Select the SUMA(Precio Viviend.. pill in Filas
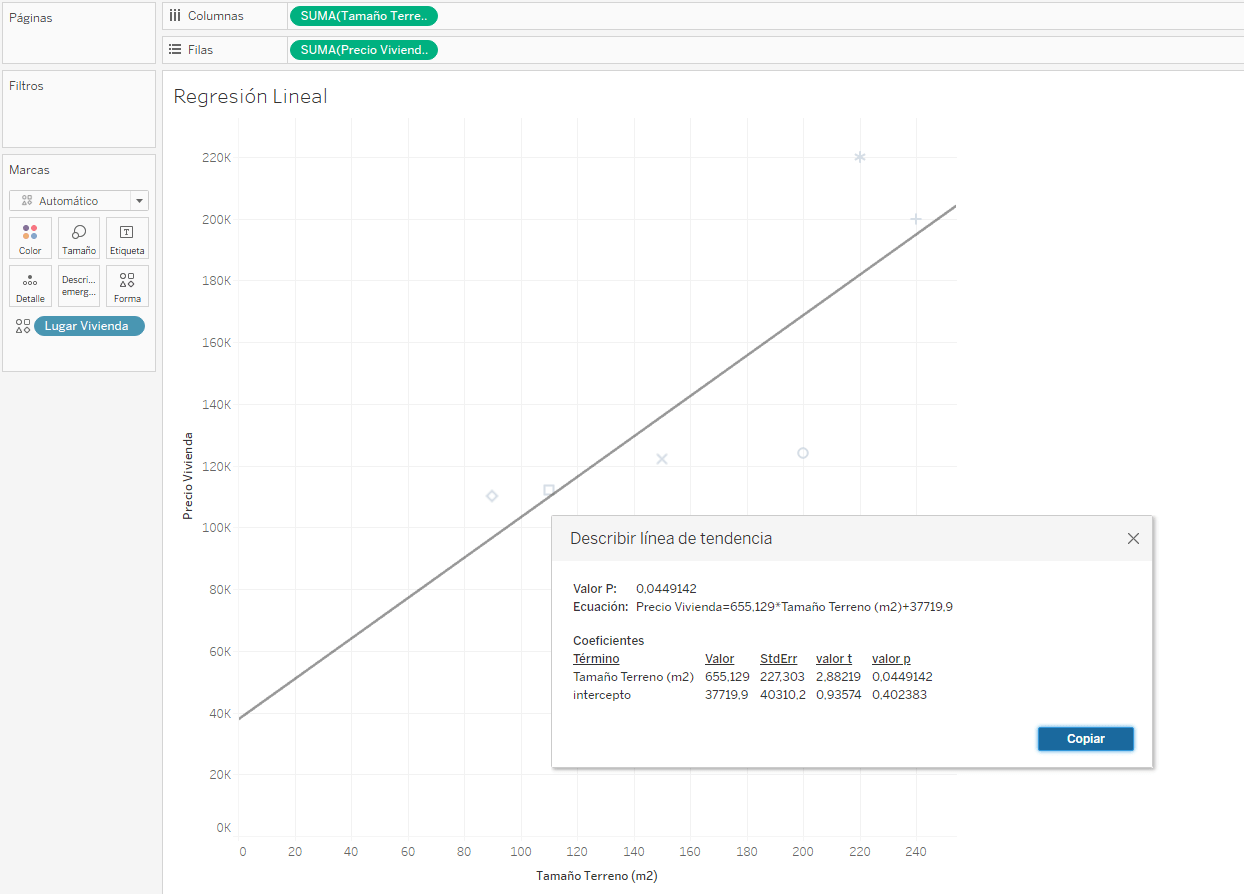The width and height of the screenshot is (1244, 894). click(x=363, y=50)
